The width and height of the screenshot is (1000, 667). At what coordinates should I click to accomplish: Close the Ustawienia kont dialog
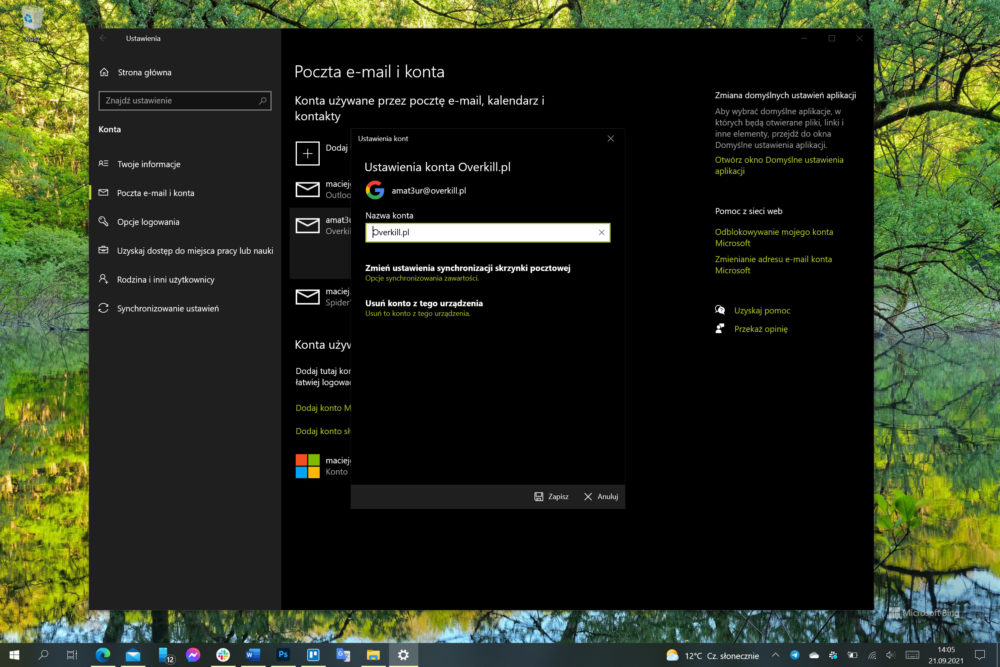point(610,138)
